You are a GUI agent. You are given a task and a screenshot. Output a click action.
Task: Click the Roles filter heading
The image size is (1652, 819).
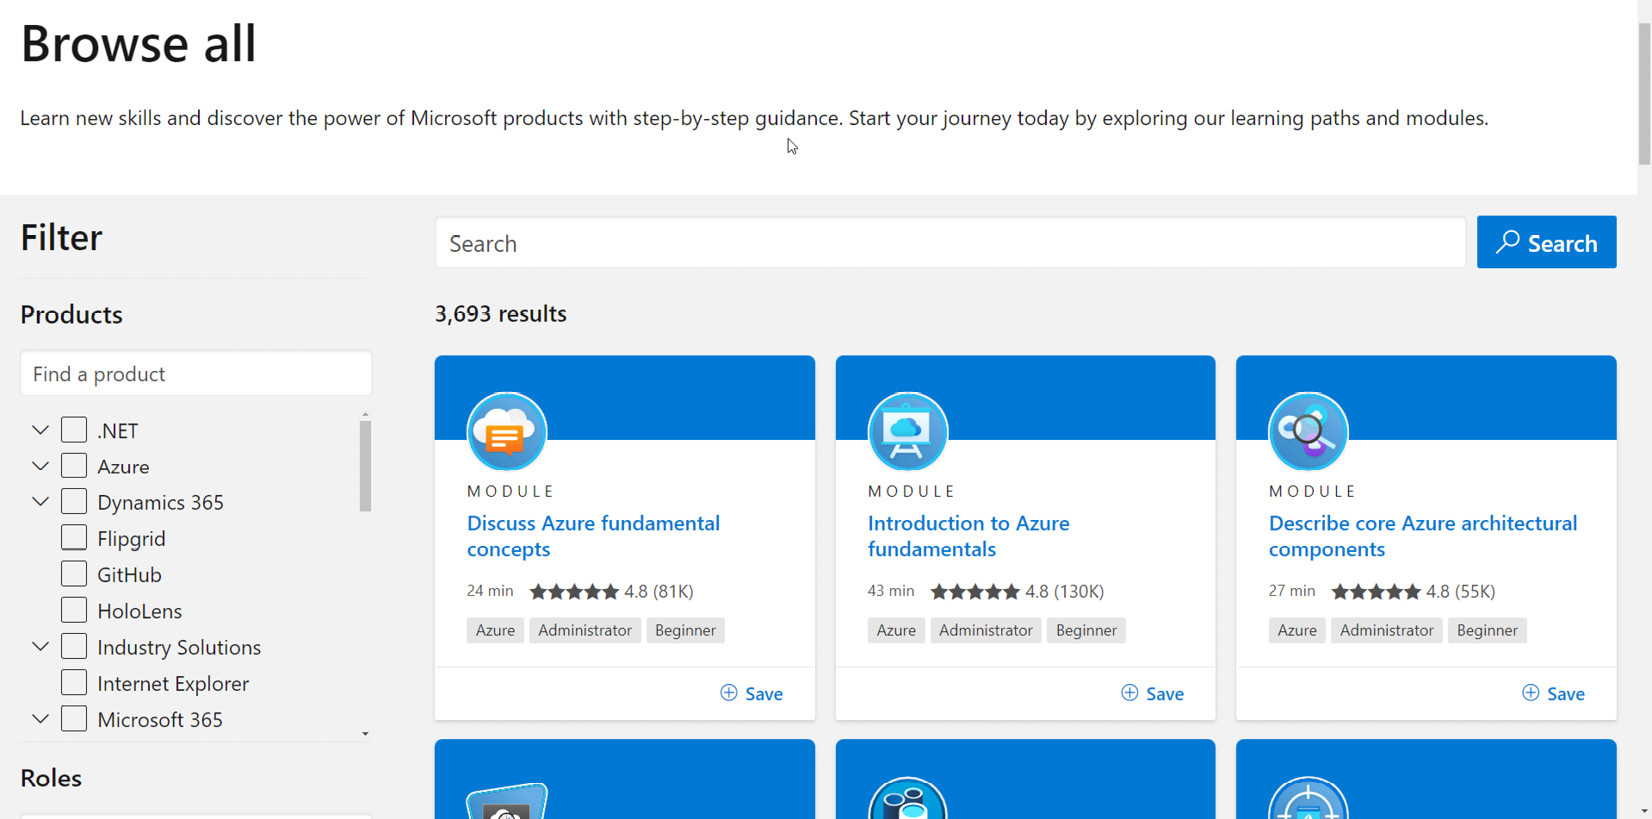click(51, 778)
